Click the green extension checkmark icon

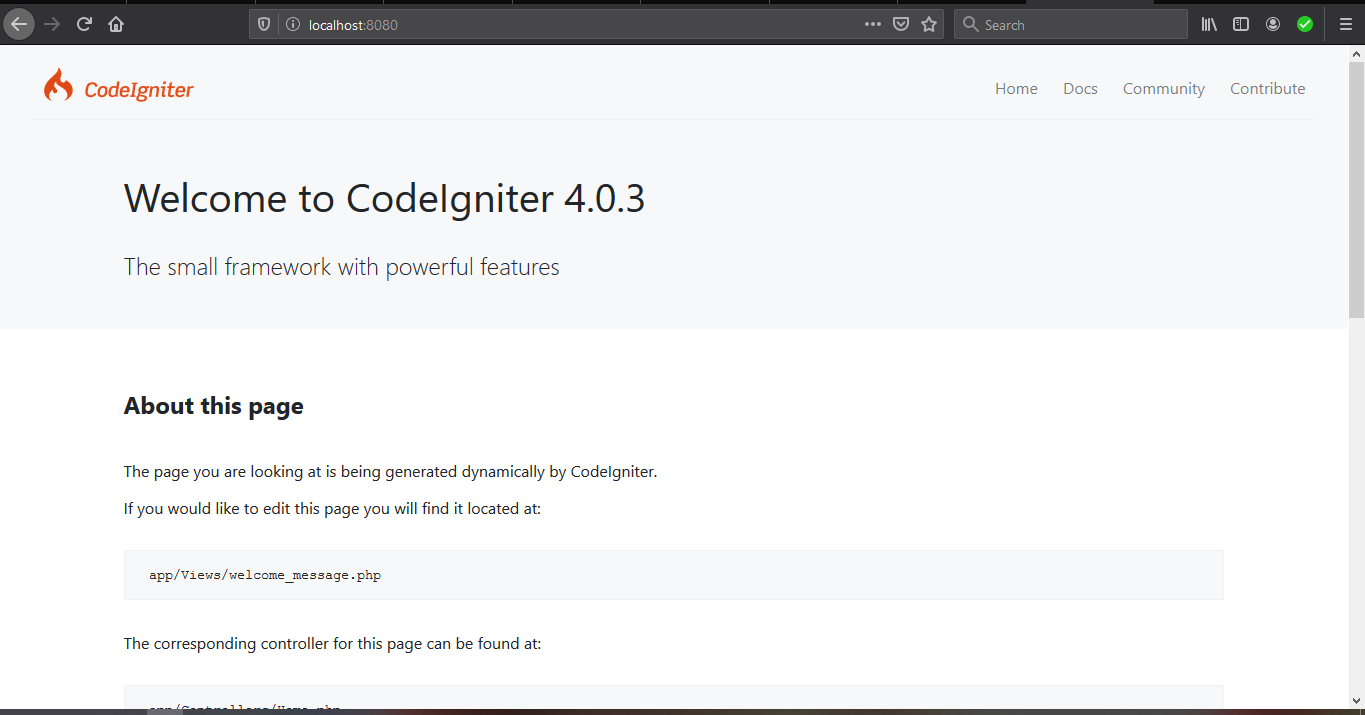(1304, 24)
